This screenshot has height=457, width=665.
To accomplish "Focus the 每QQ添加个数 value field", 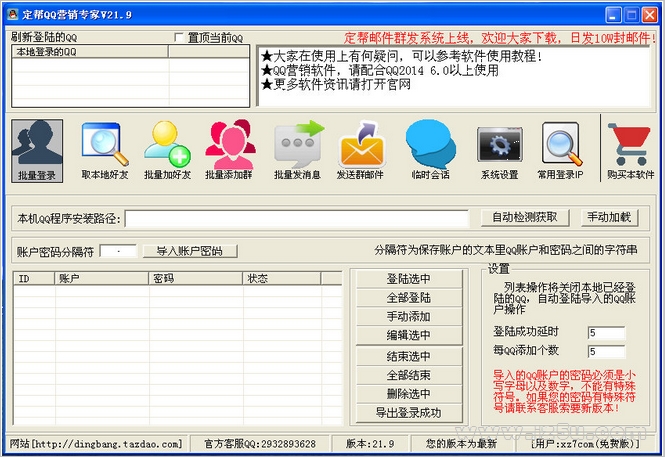I will (606, 351).
